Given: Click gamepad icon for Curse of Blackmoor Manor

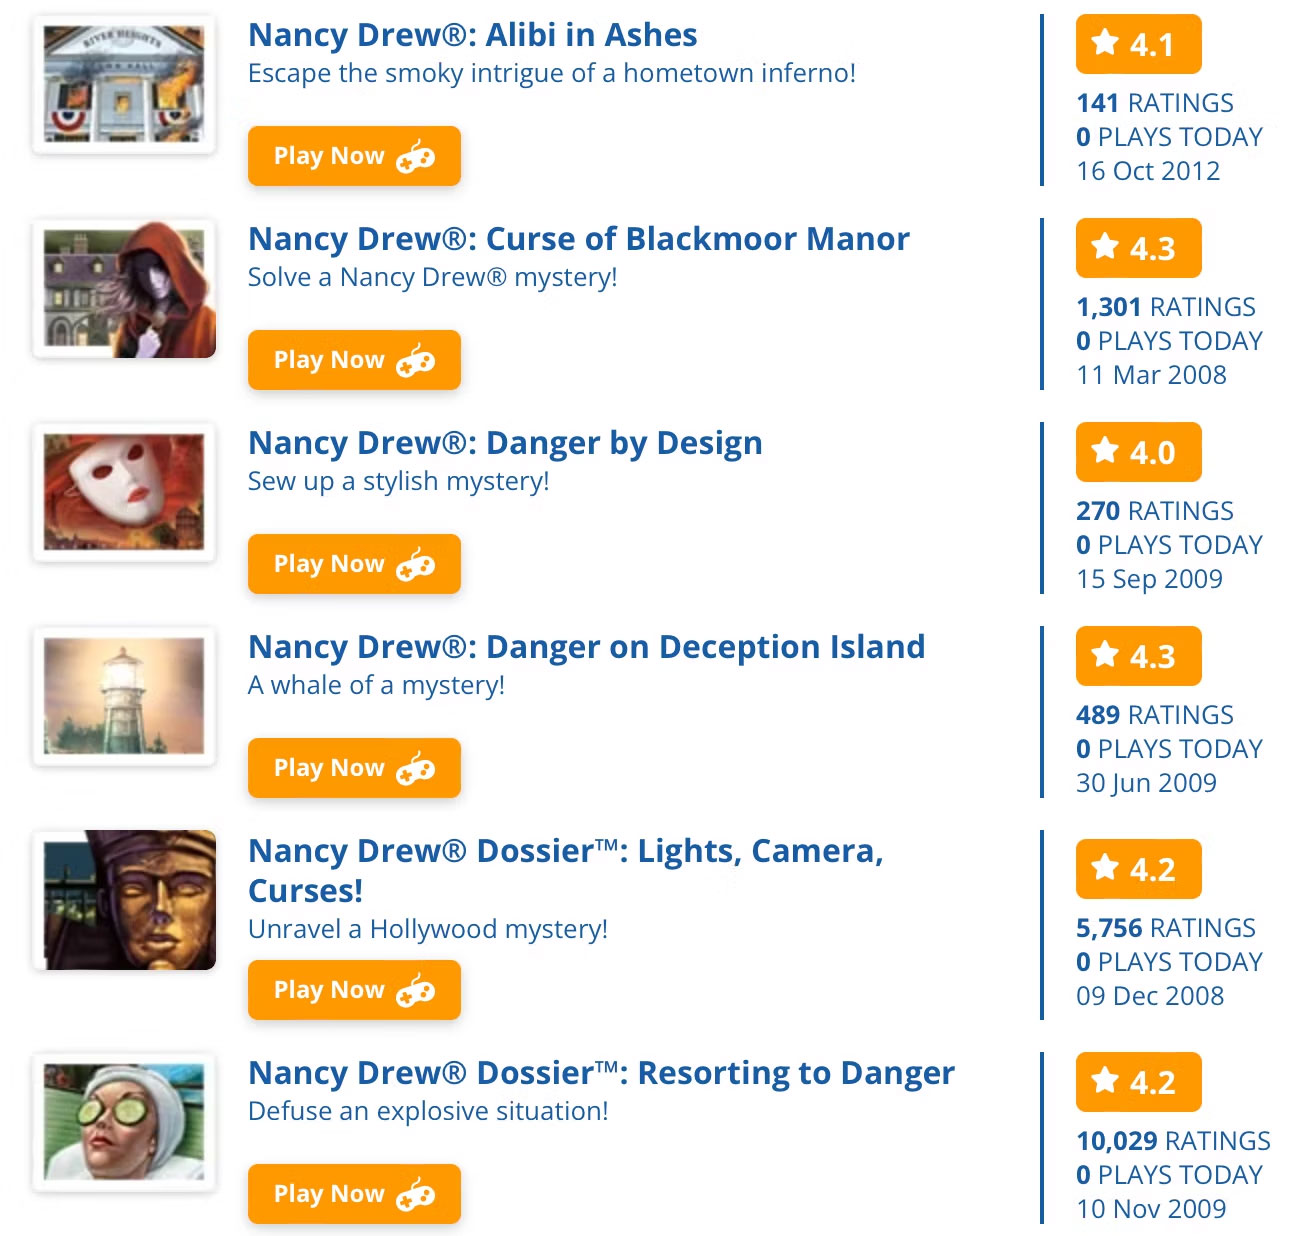Looking at the screenshot, I should point(416,361).
